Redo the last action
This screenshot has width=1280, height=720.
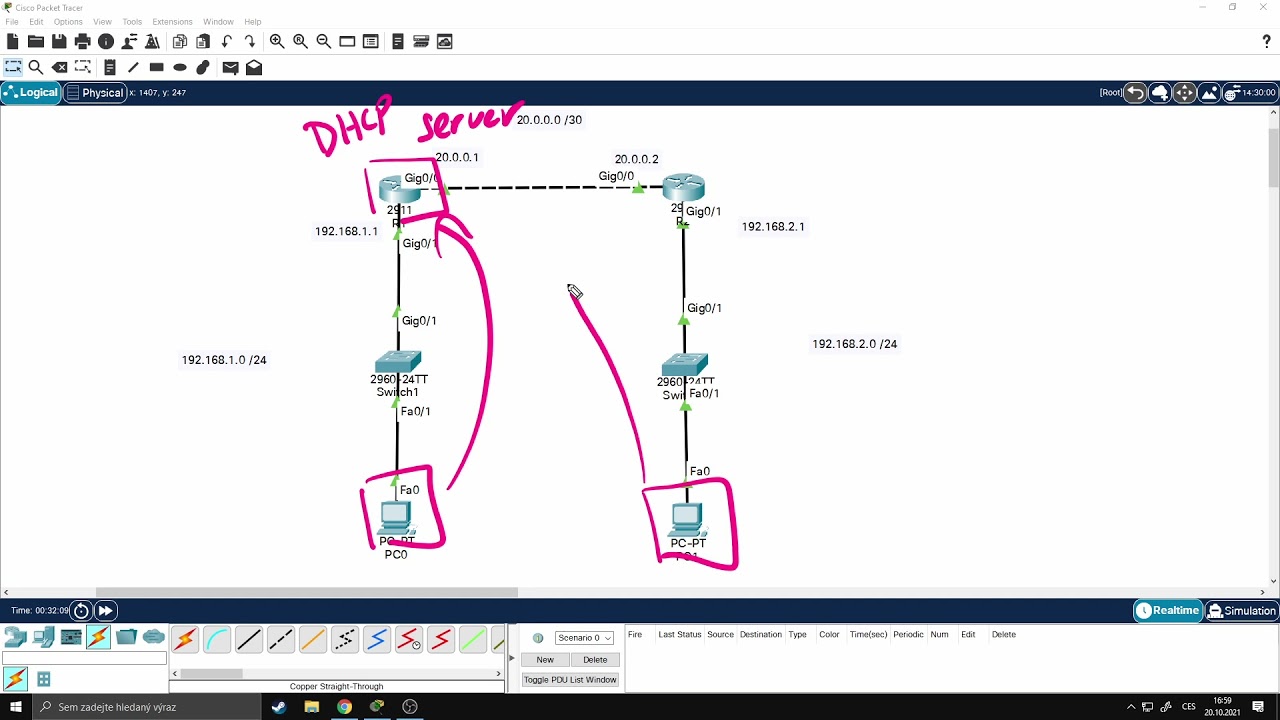pos(250,41)
